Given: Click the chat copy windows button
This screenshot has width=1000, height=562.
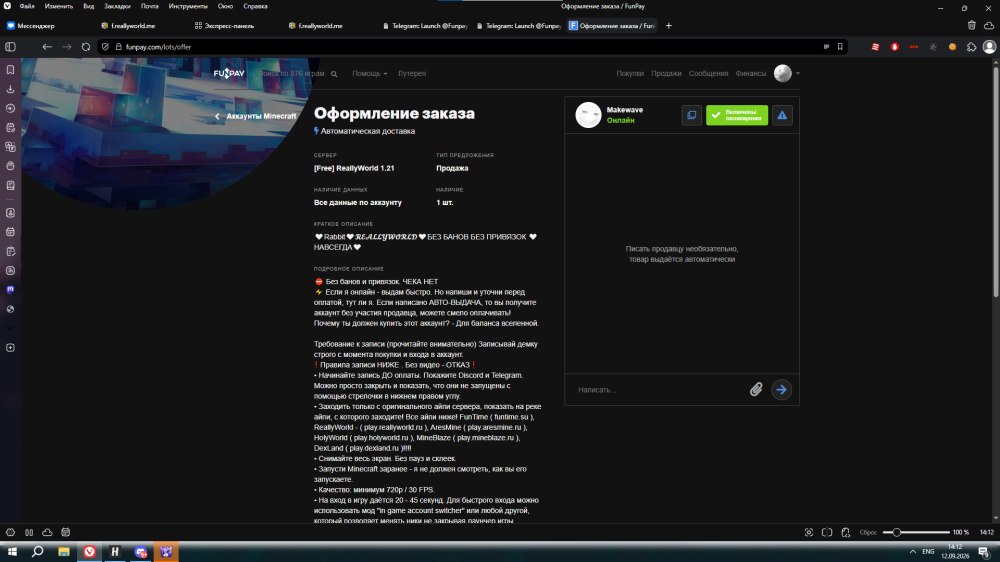Looking at the screenshot, I should (691, 115).
